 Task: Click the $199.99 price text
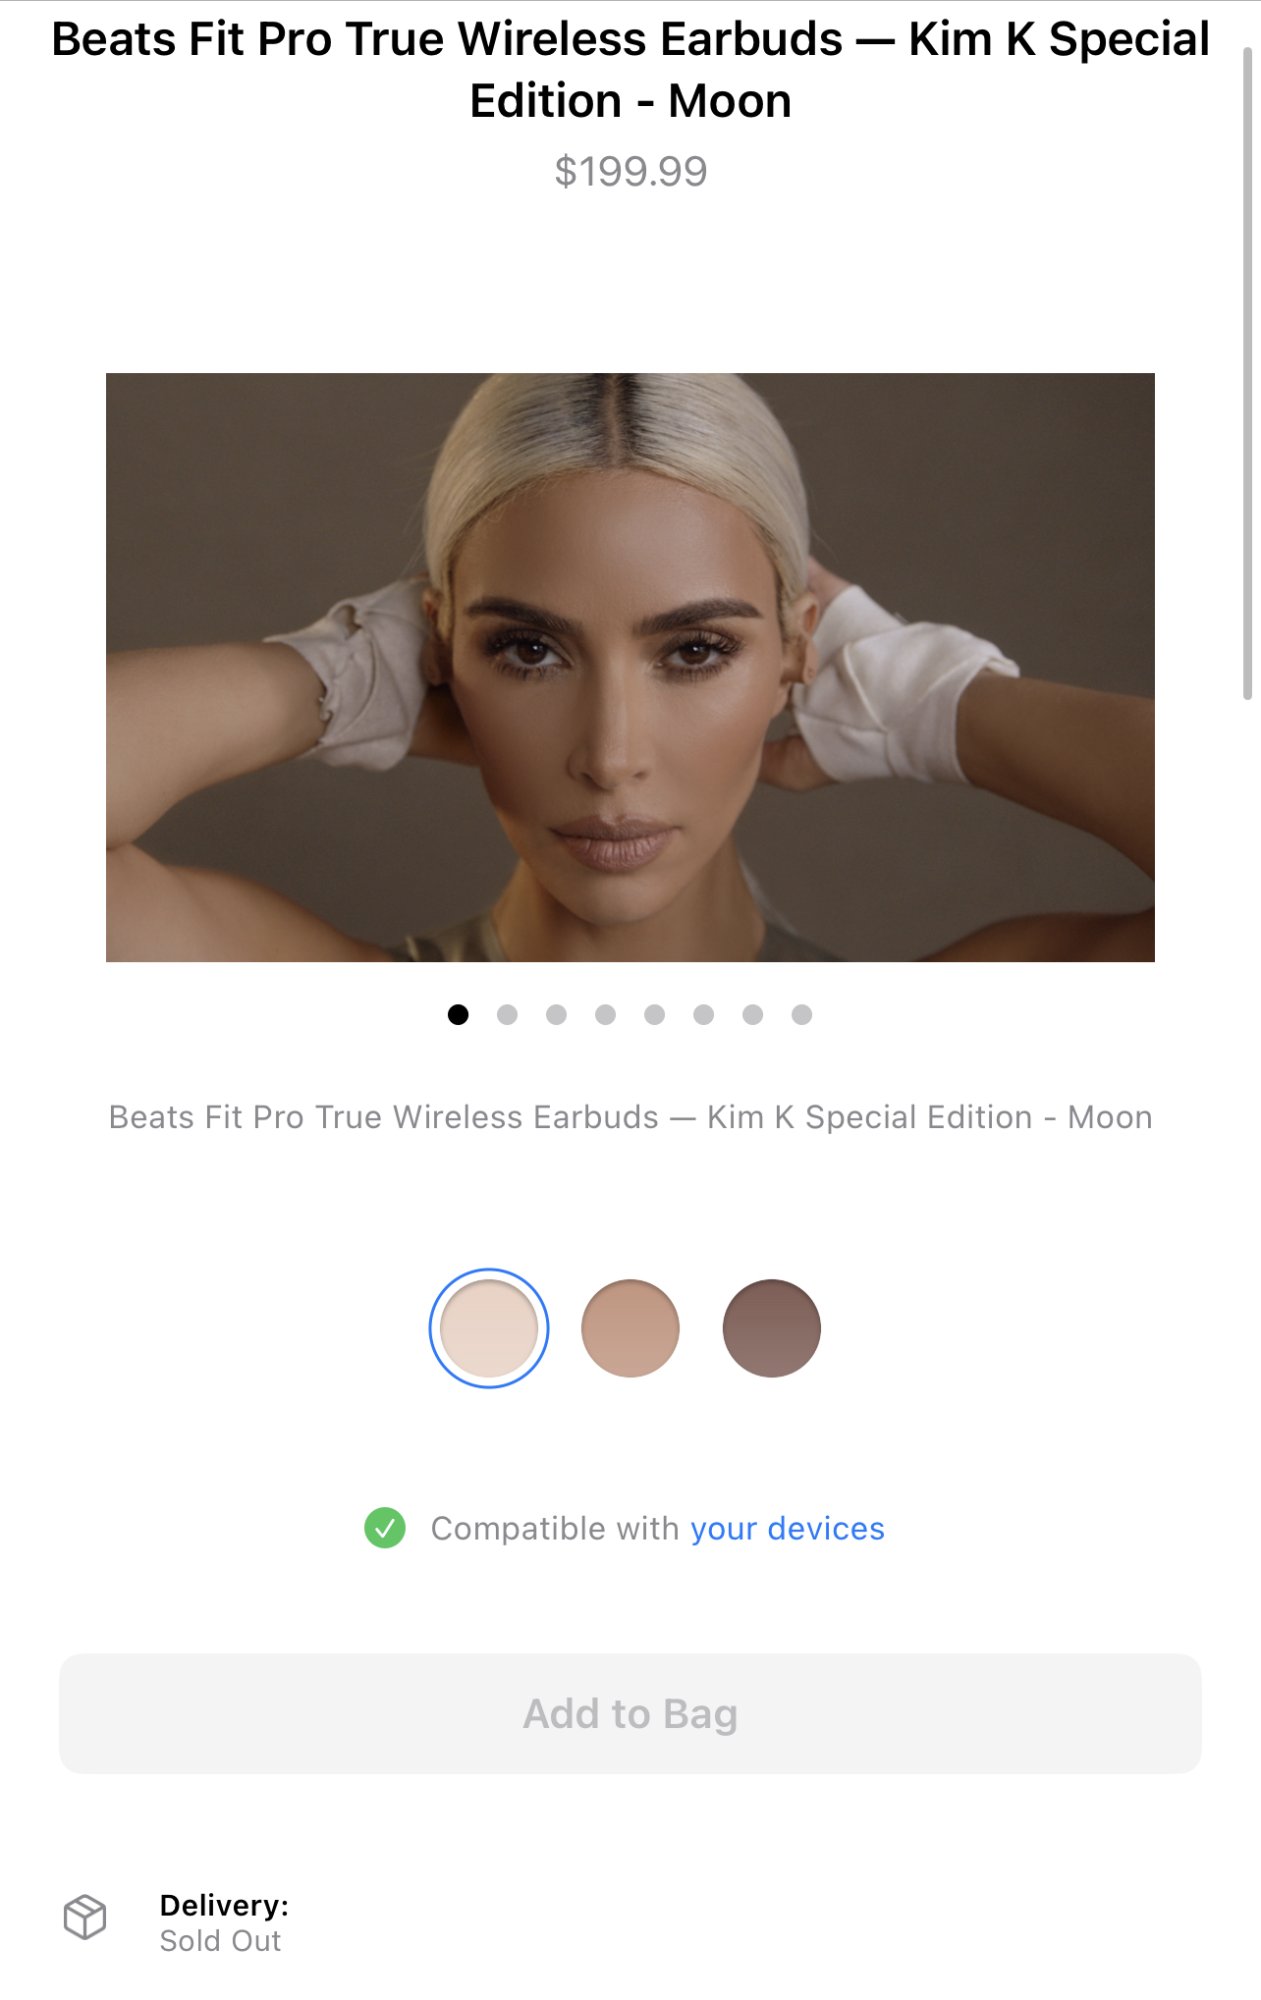pos(631,171)
